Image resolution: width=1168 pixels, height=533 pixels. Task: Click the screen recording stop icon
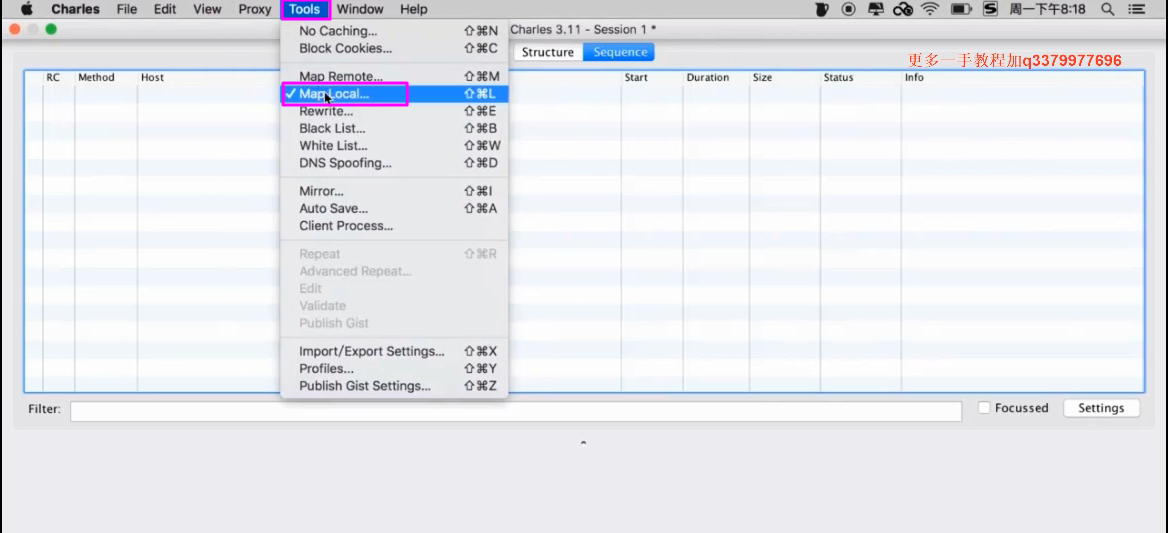point(849,9)
